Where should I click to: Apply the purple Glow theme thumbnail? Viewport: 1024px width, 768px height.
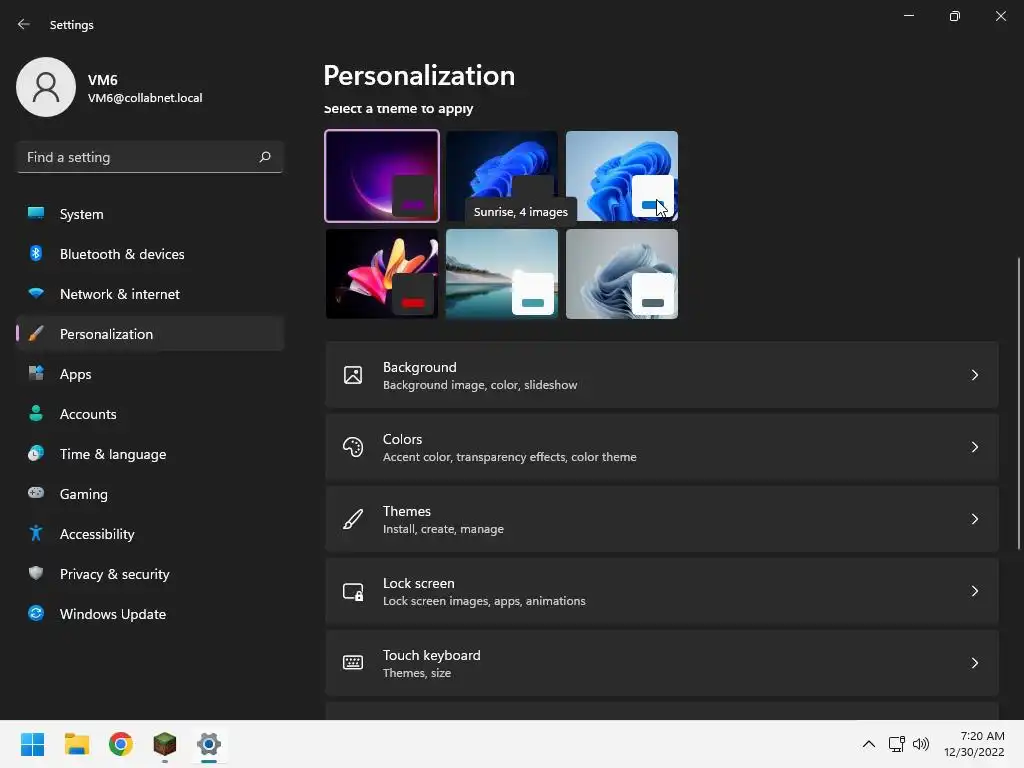pos(382,176)
